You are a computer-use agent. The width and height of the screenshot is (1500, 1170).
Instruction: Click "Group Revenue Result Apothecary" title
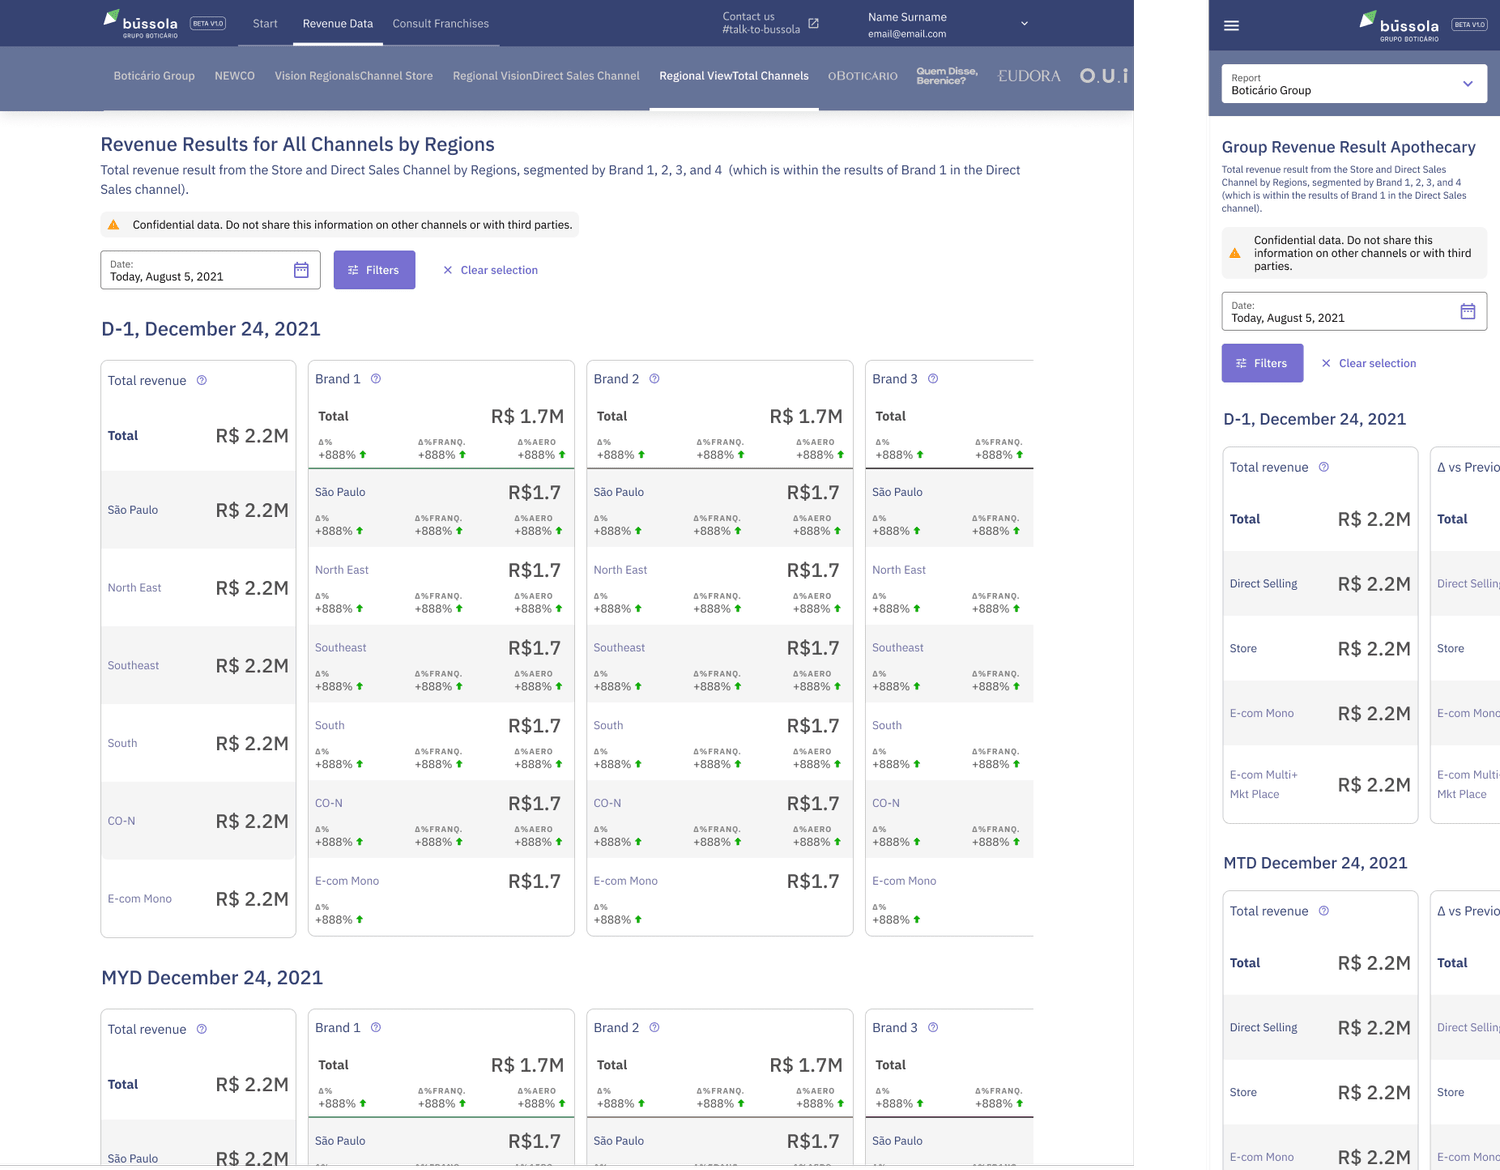pos(1349,147)
